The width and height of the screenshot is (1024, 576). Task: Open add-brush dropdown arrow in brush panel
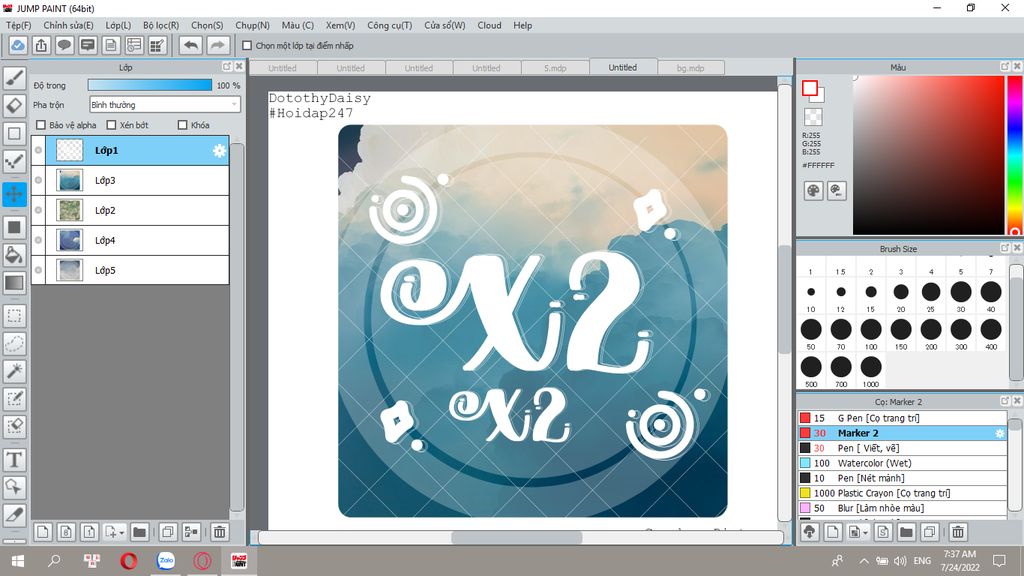click(x=865, y=533)
